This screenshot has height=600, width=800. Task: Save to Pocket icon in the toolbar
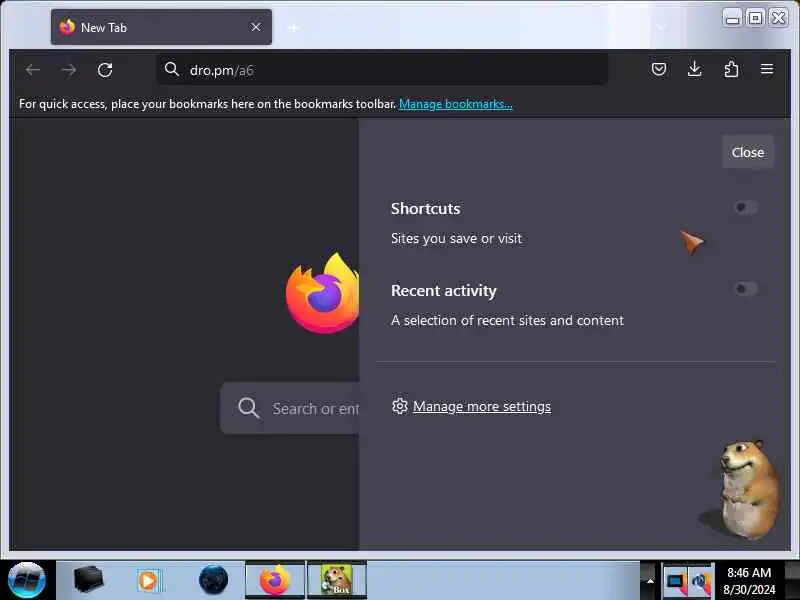click(x=659, y=69)
